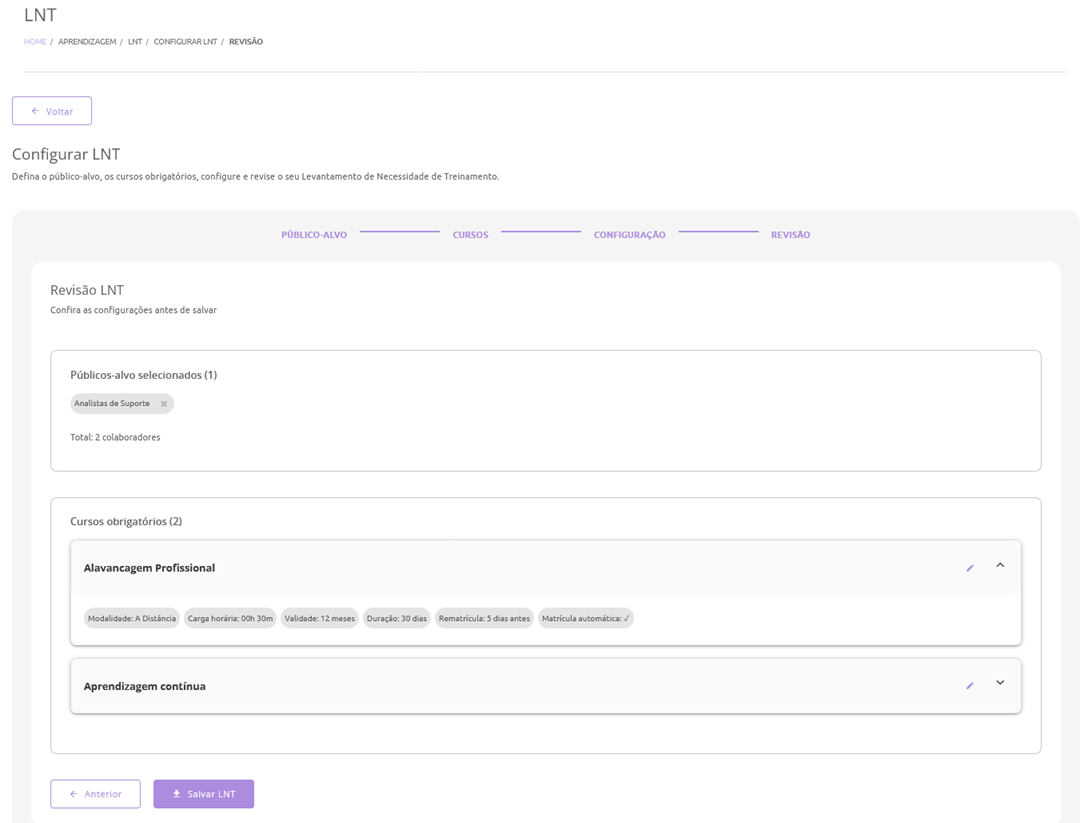Go to the PÚBLICO-ALVO step
This screenshot has width=1092, height=823.
point(314,235)
